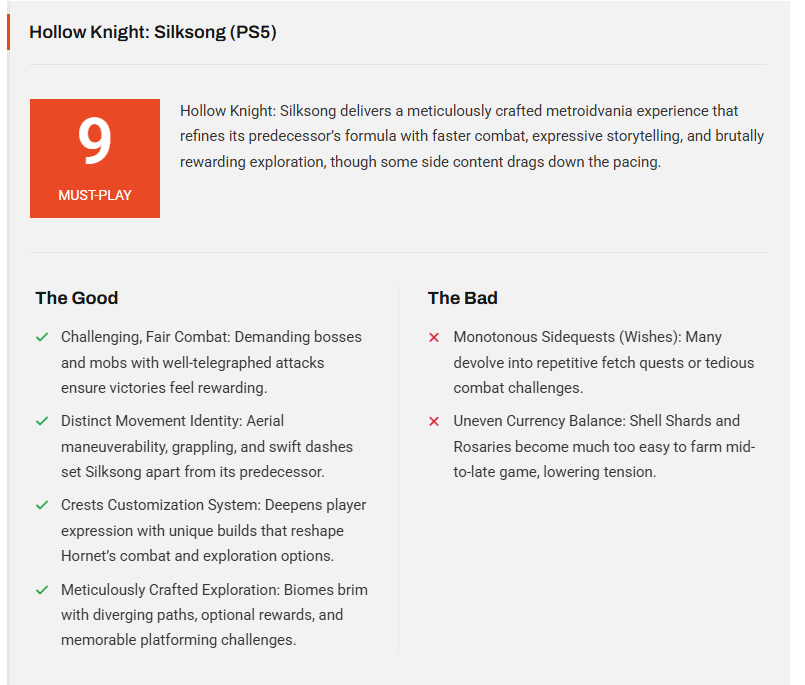This screenshot has height=685, width=805.
Task: Click the Uneven Currency Balance list item
Action: [x=603, y=446]
